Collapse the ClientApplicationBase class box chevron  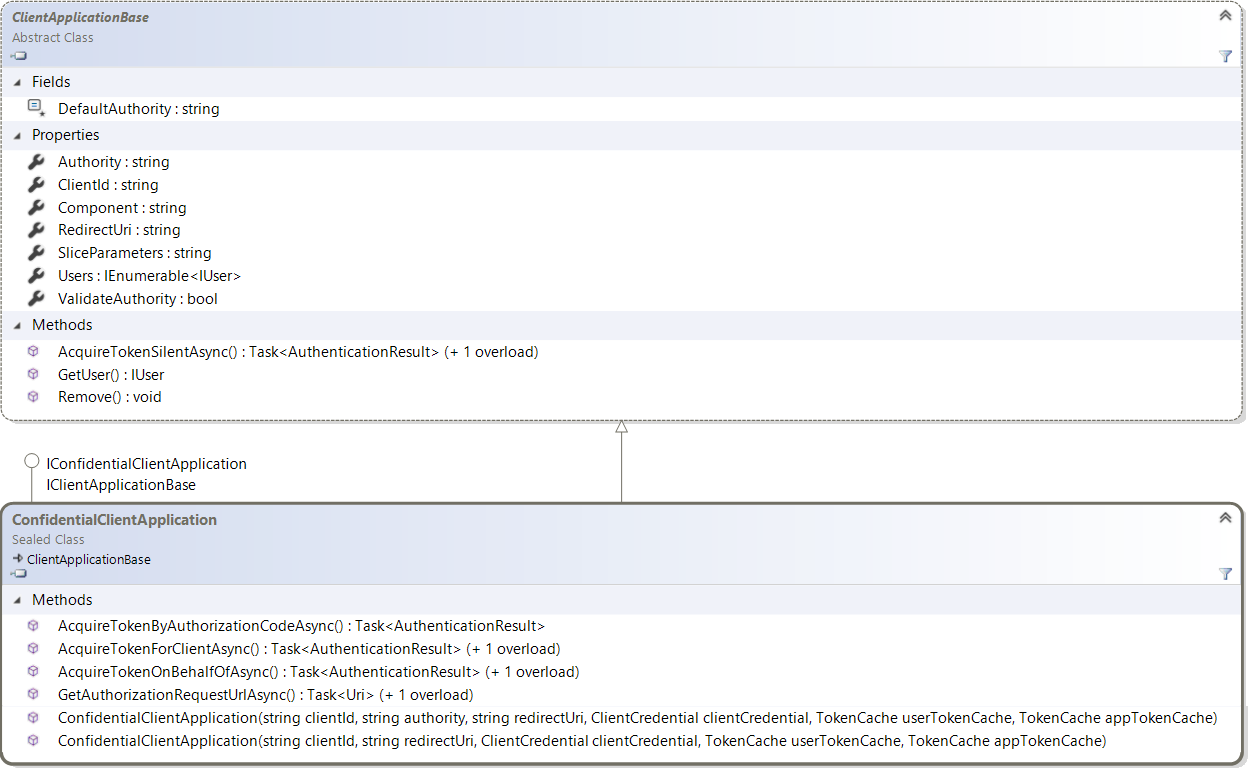1225,16
